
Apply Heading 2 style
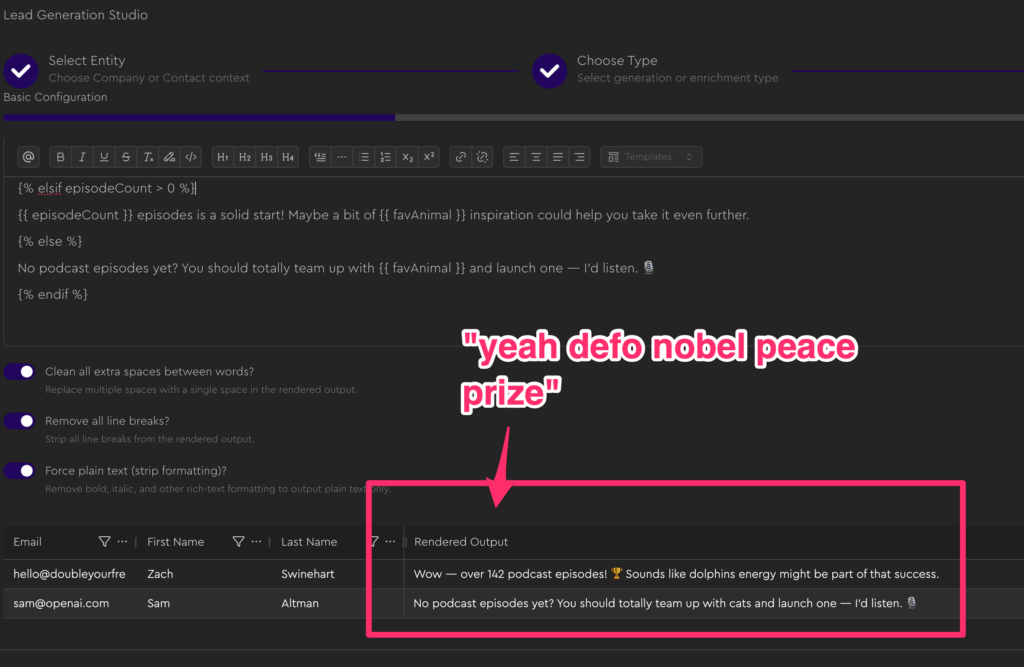tap(245, 157)
